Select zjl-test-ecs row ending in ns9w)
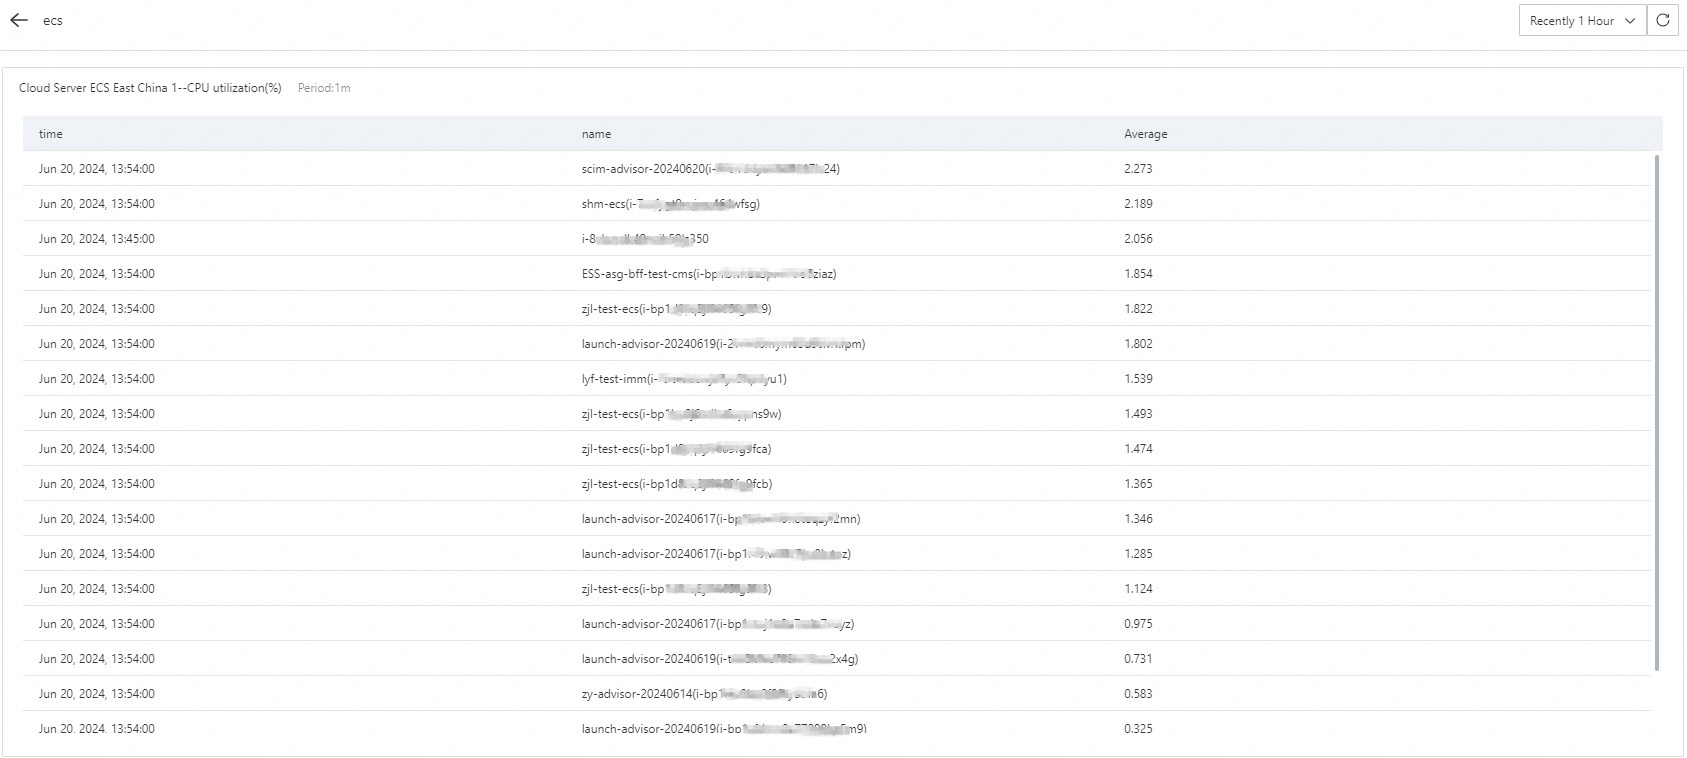1687x758 pixels. coord(681,414)
